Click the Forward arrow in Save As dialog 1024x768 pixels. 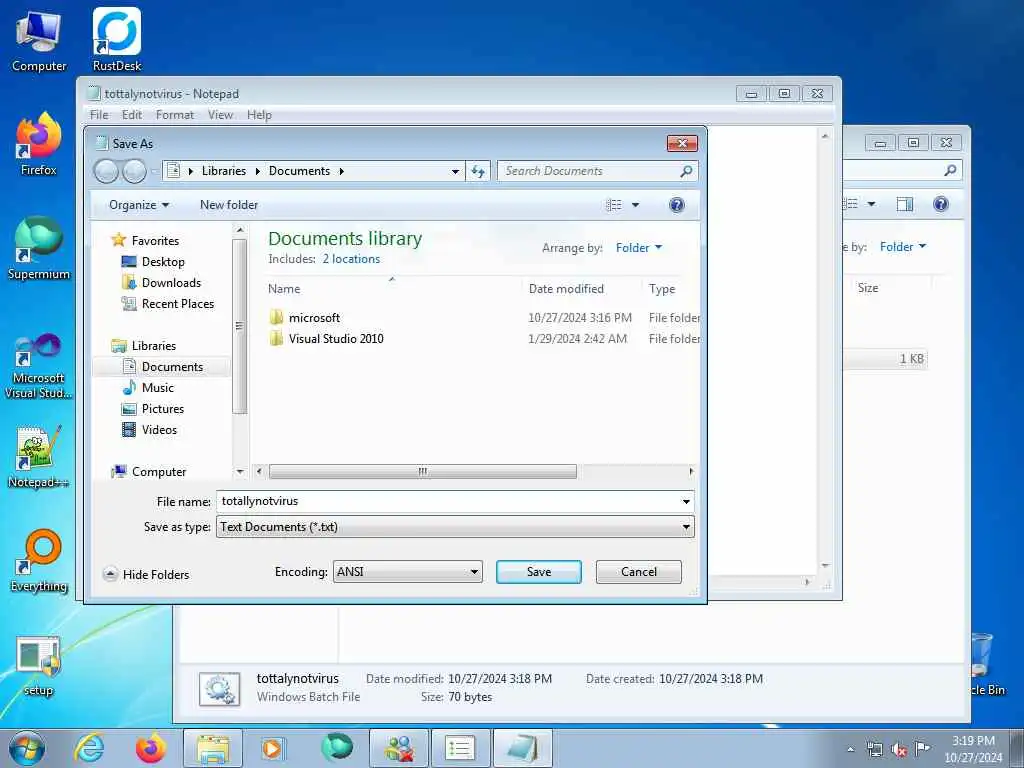(135, 172)
